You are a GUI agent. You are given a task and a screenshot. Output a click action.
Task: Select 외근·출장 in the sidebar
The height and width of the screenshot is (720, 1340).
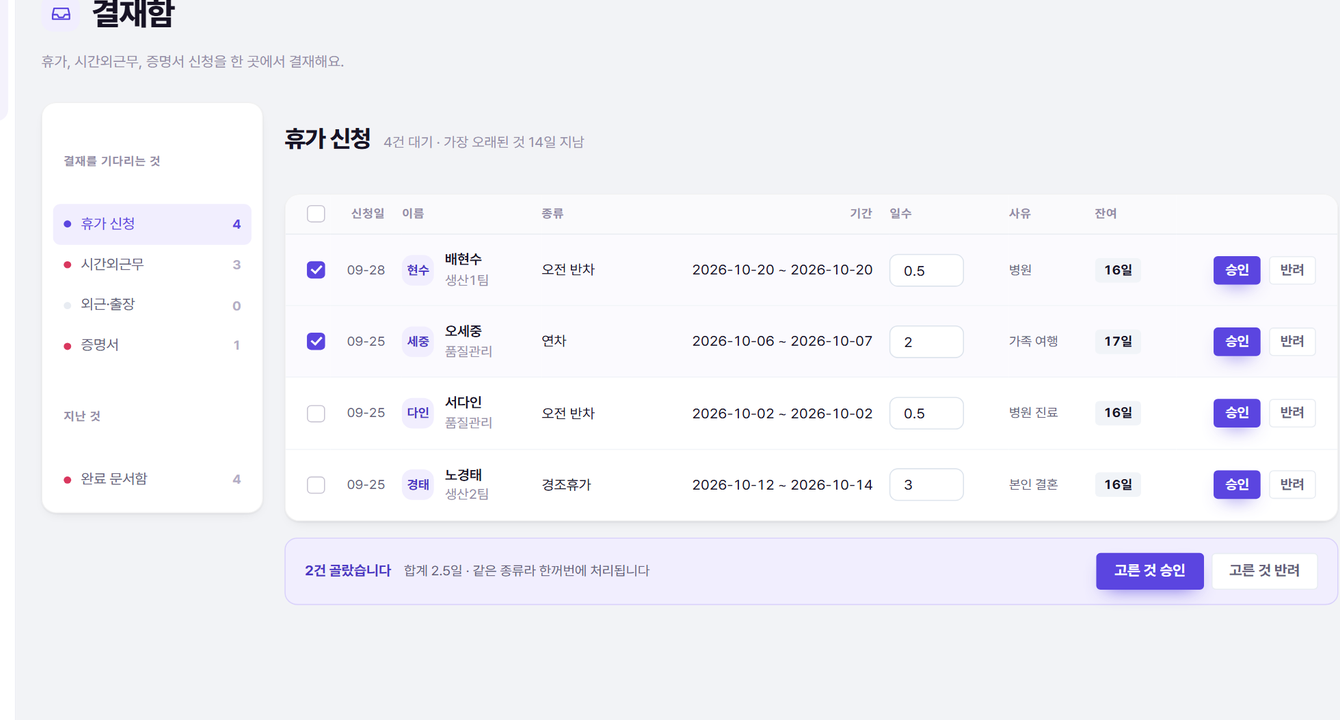[152, 305]
